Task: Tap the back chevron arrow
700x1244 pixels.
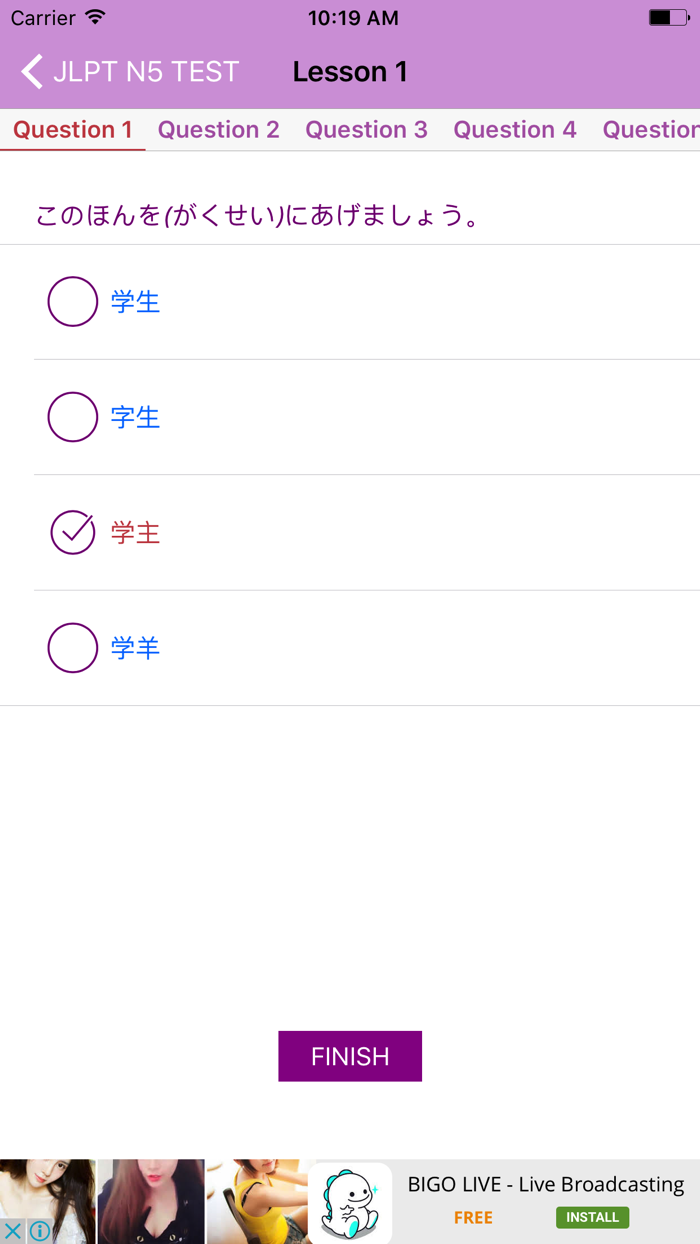Action: click(x=30, y=71)
